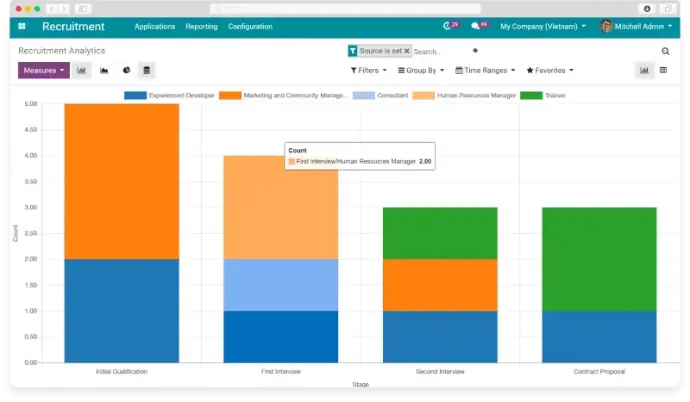Toggle stacked bars display
The height and width of the screenshot is (402, 690).
coord(147,70)
